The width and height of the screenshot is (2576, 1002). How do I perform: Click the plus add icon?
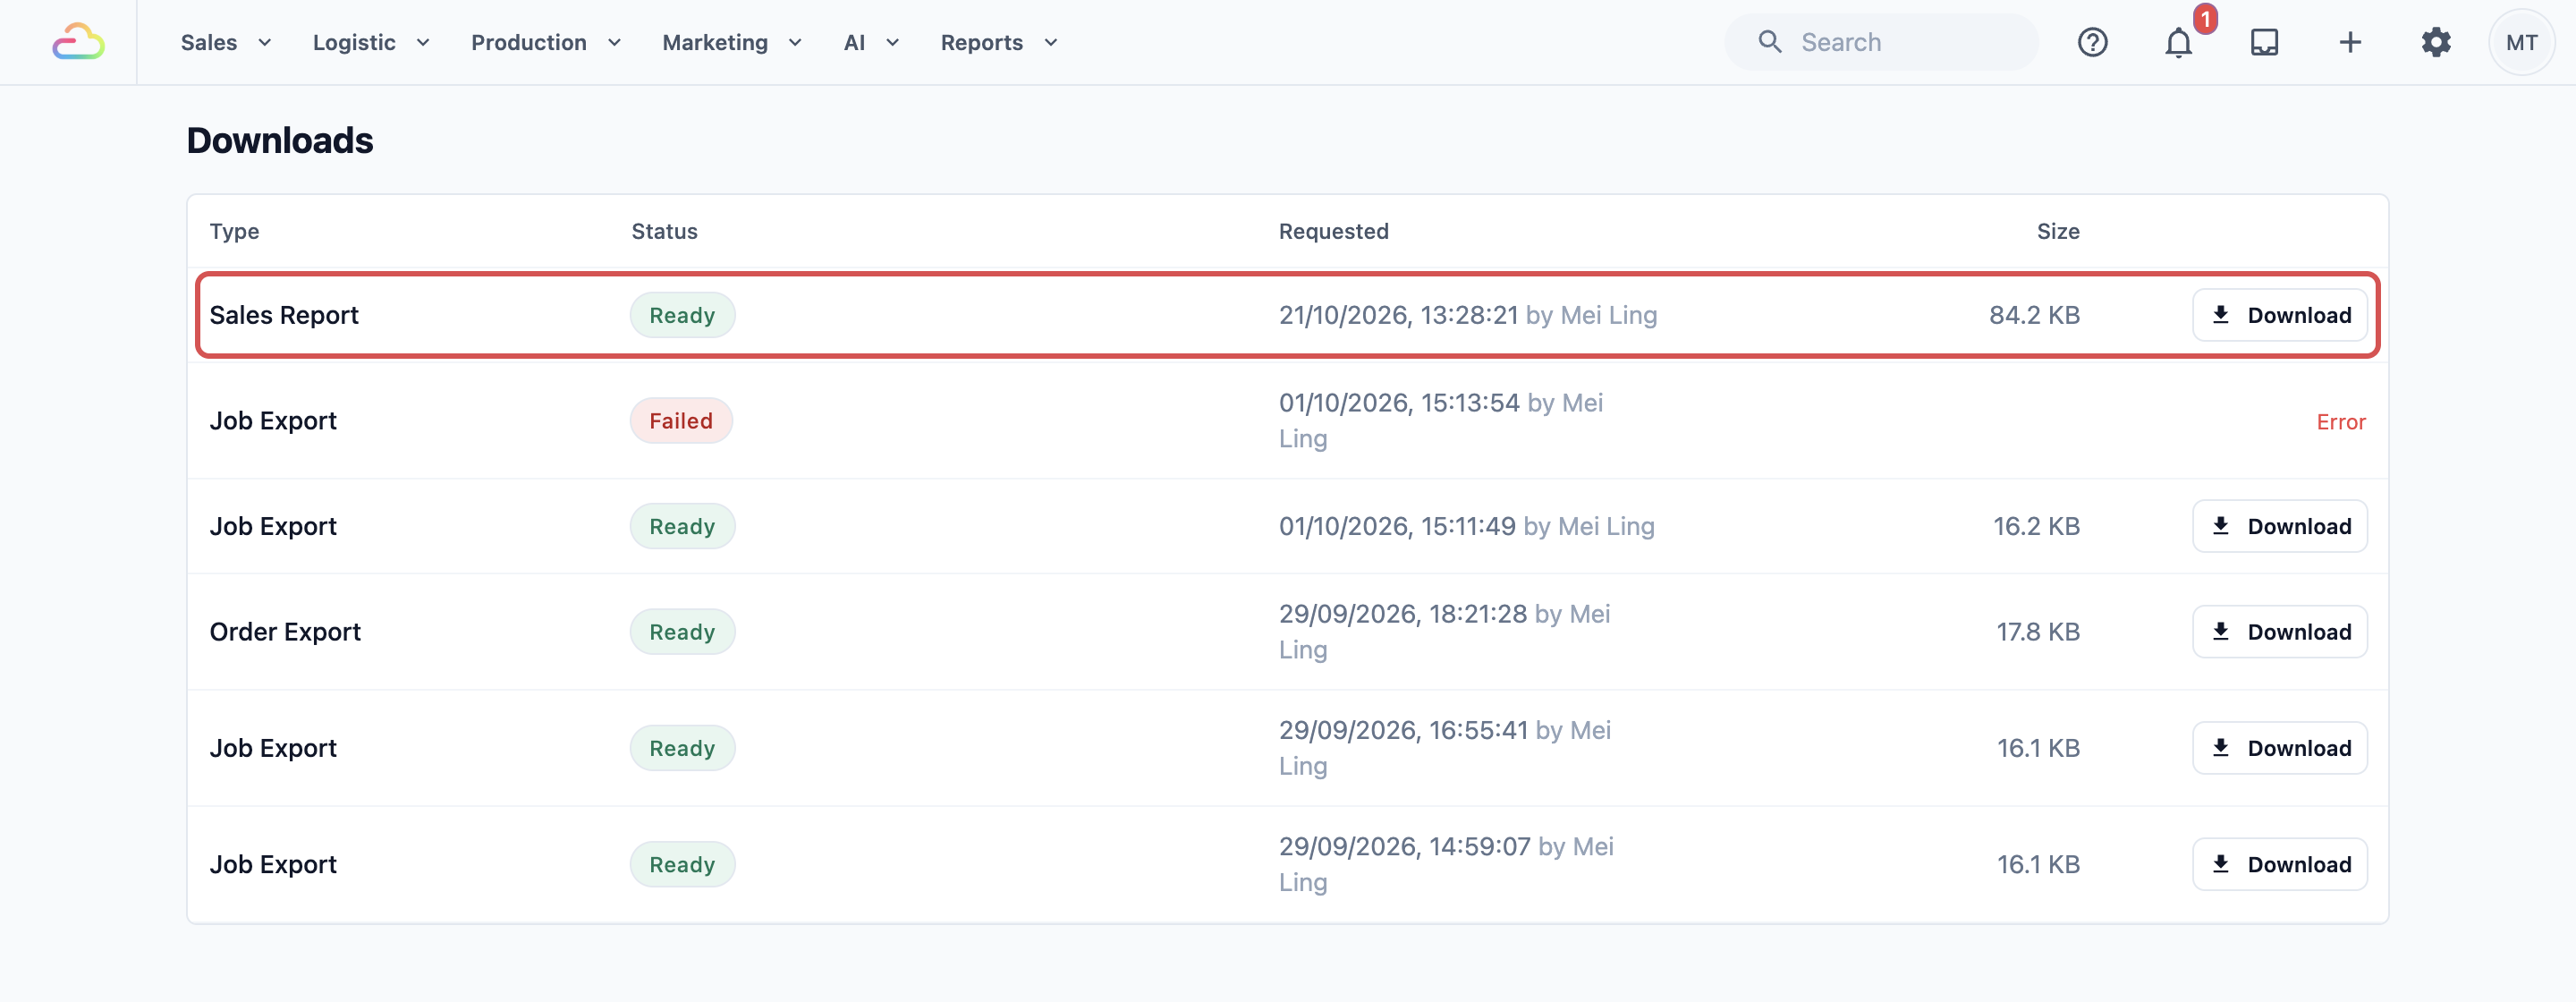(x=2350, y=42)
